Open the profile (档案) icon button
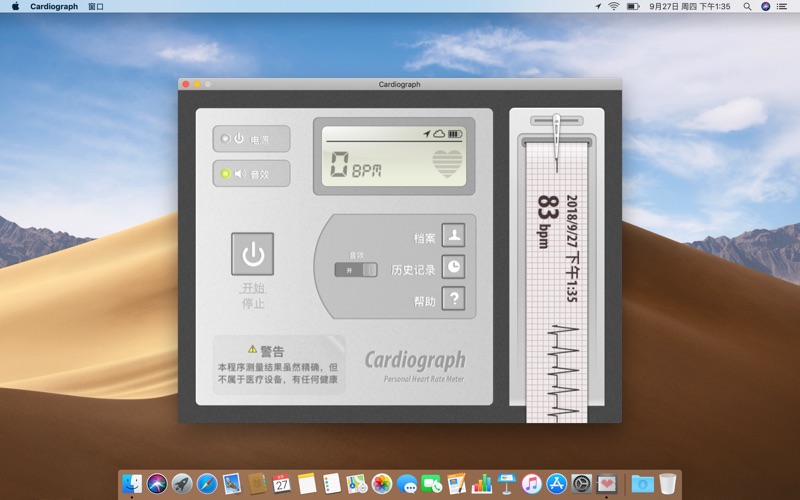Image resolution: width=800 pixels, height=500 pixels. click(453, 236)
